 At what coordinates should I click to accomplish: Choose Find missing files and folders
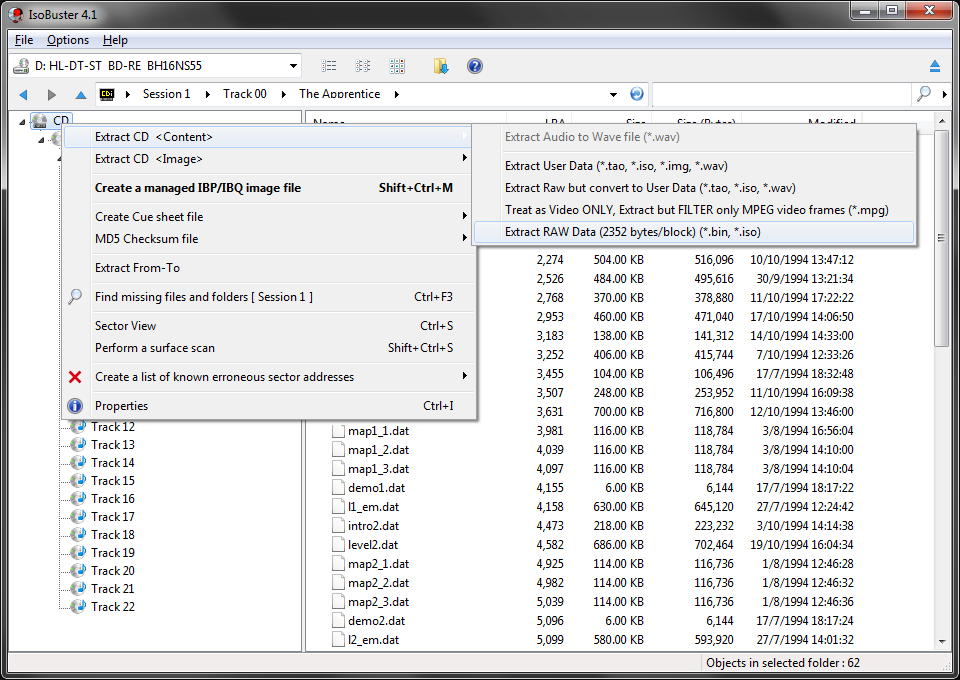coord(269,297)
